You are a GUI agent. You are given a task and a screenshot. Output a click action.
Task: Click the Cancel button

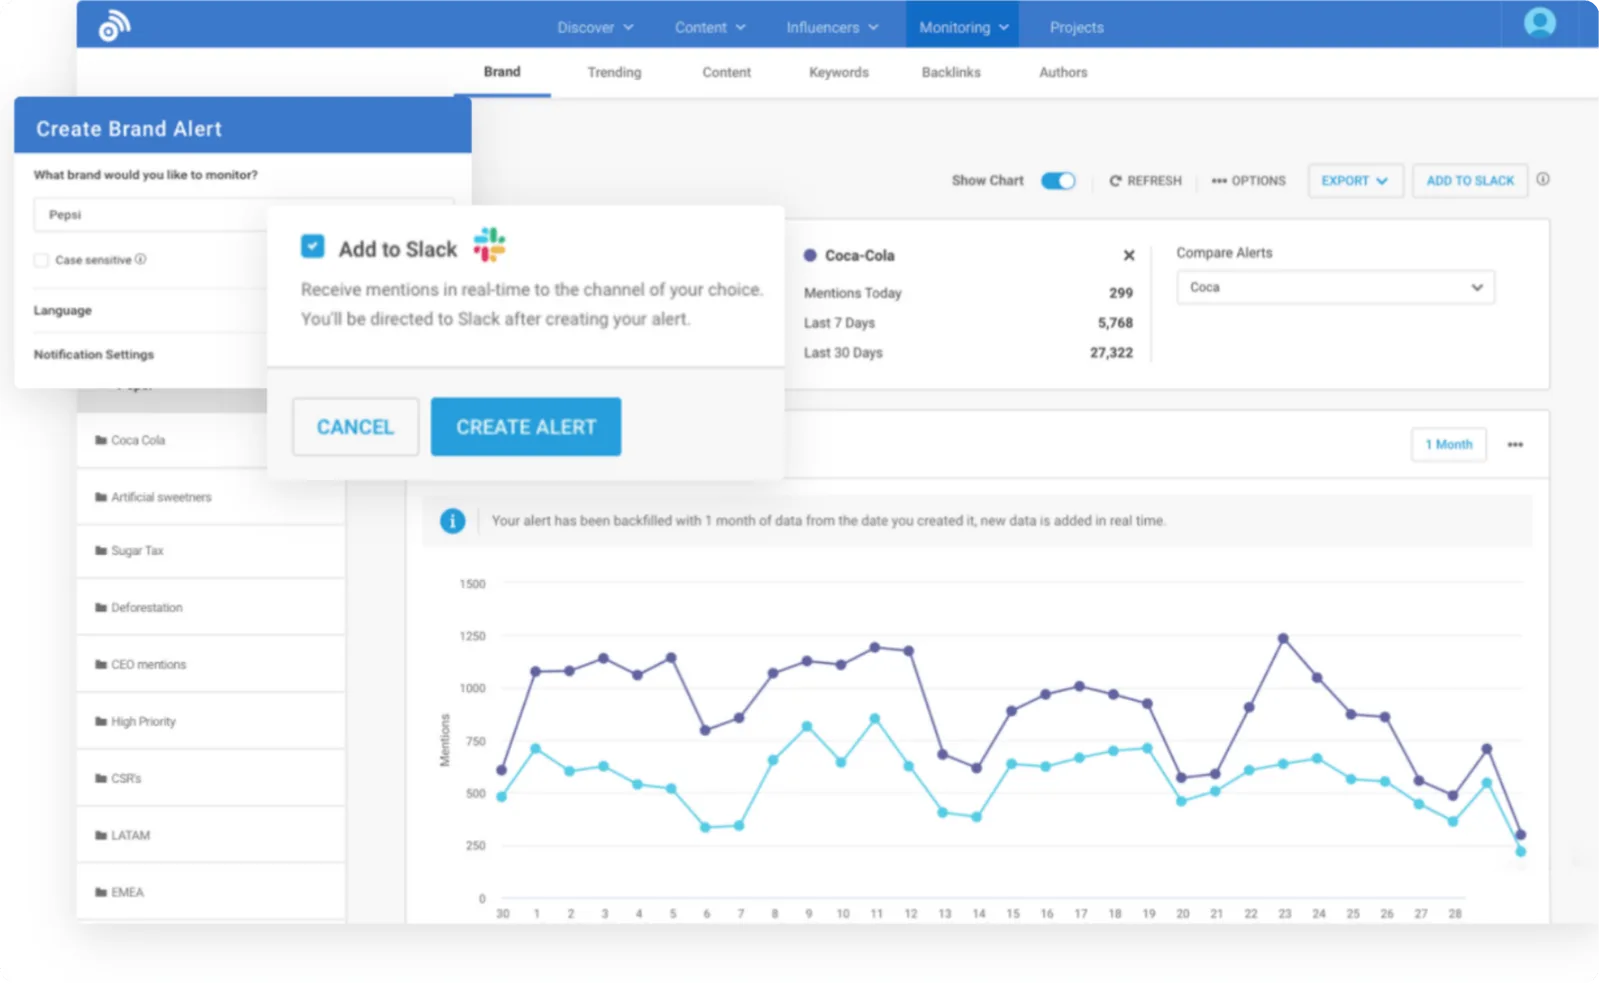point(355,427)
